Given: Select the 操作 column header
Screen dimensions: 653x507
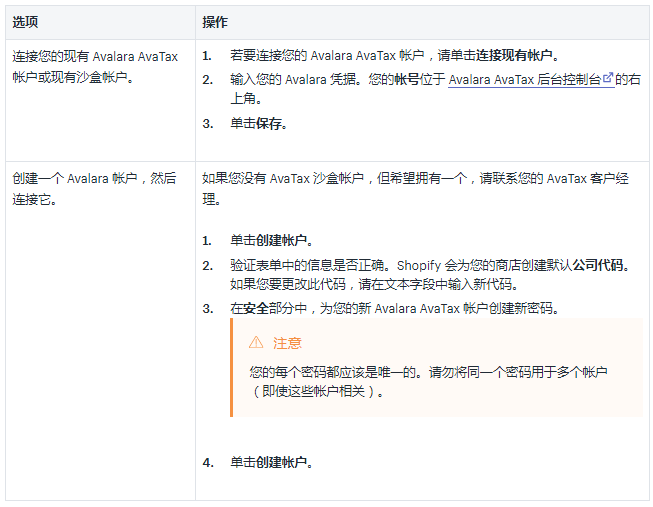Looking at the screenshot, I should click(x=215, y=22).
